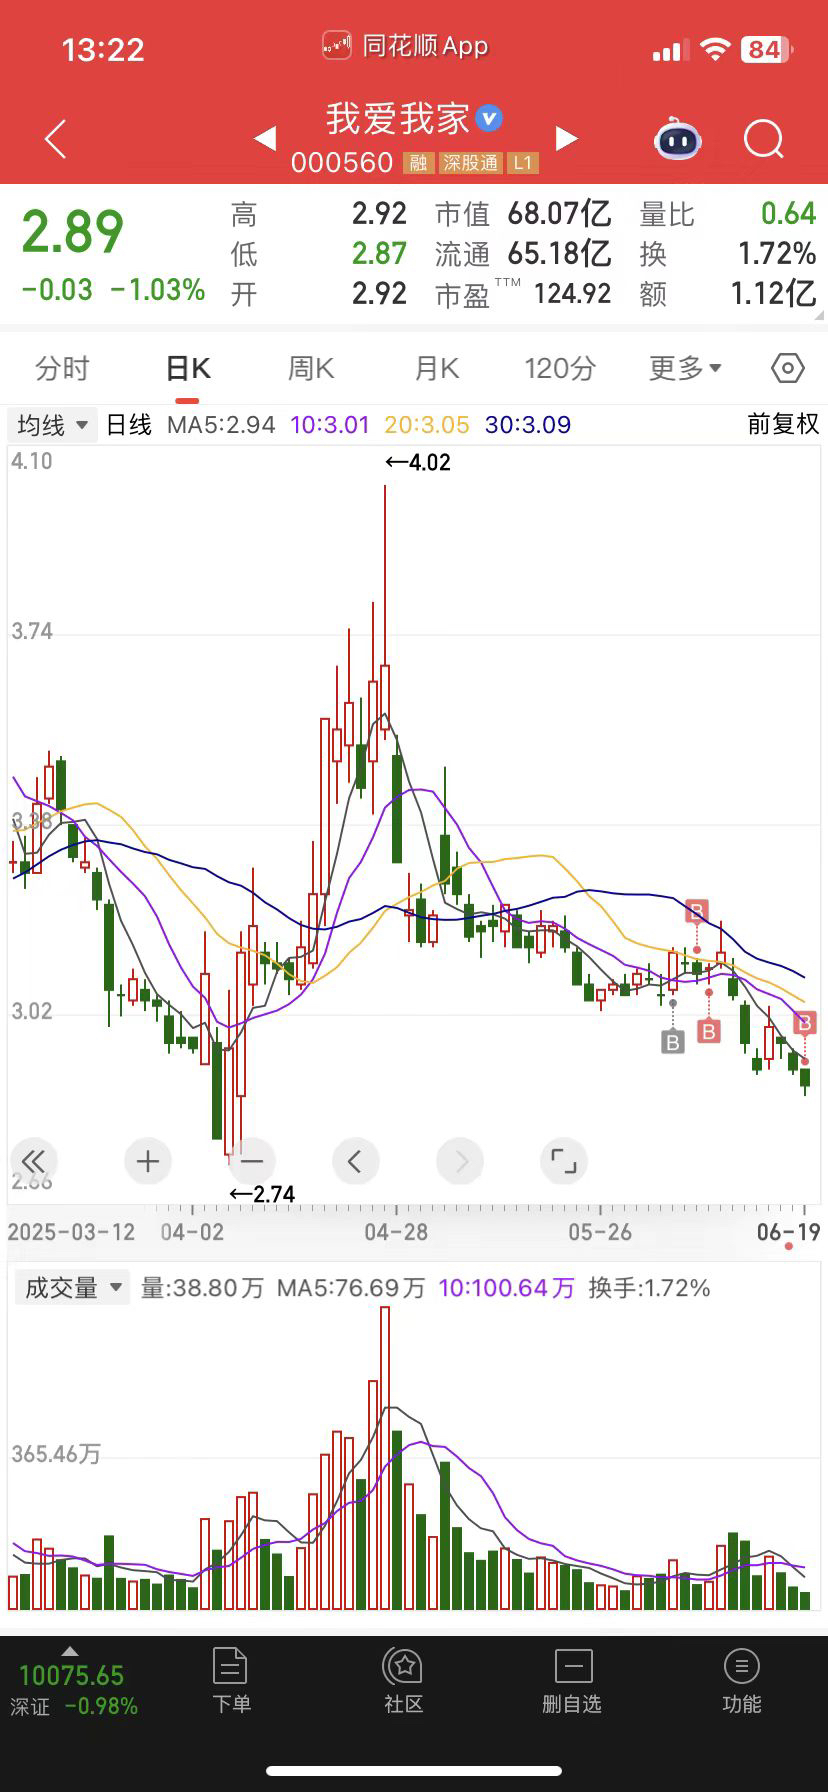Expand the 深证 index bar arrow
Image resolution: width=828 pixels, height=1792 pixels.
click(70, 1650)
